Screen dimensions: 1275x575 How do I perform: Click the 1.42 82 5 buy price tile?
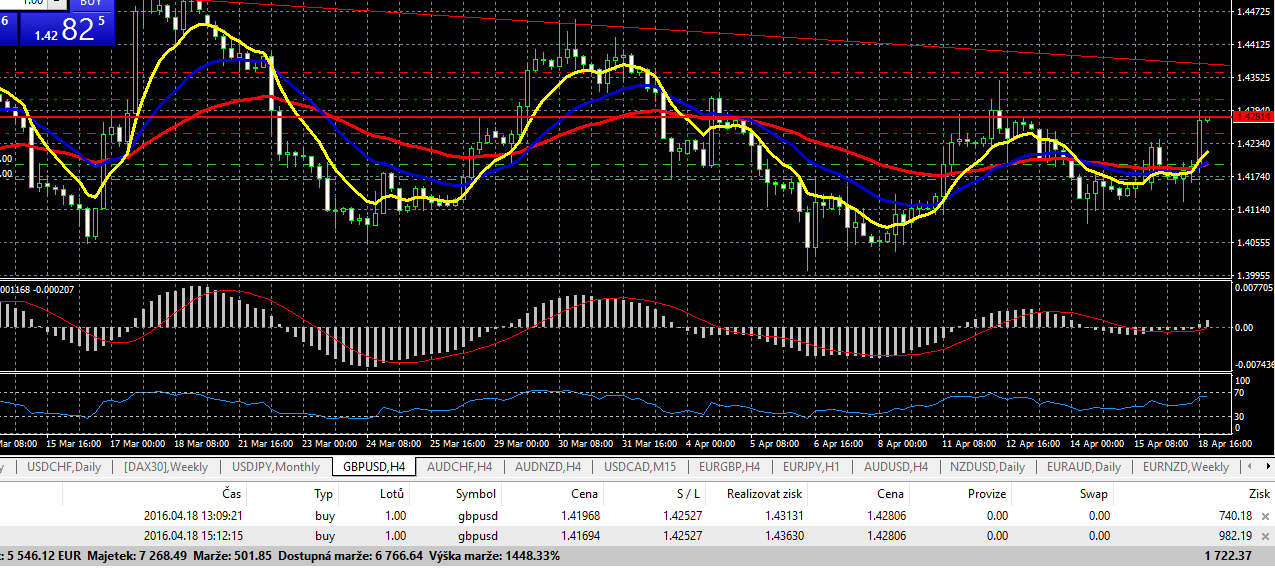(66, 29)
